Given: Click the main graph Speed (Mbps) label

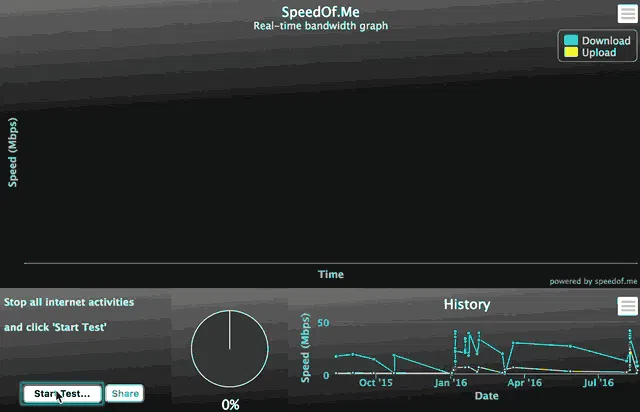Looking at the screenshot, I should pos(13,152).
